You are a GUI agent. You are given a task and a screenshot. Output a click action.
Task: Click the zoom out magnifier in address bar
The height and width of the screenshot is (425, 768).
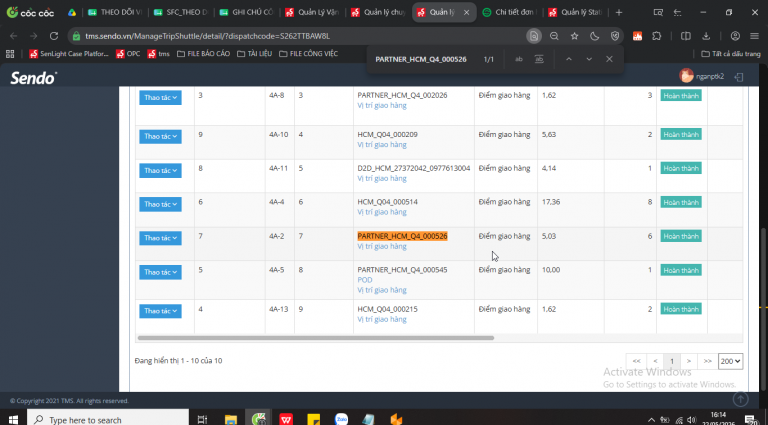[x=554, y=36]
